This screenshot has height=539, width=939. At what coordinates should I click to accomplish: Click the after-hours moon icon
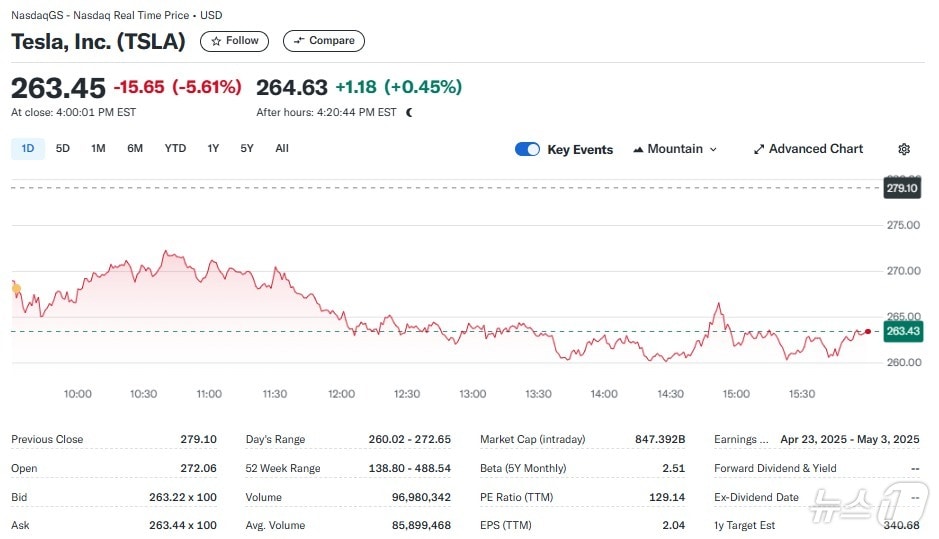(409, 112)
